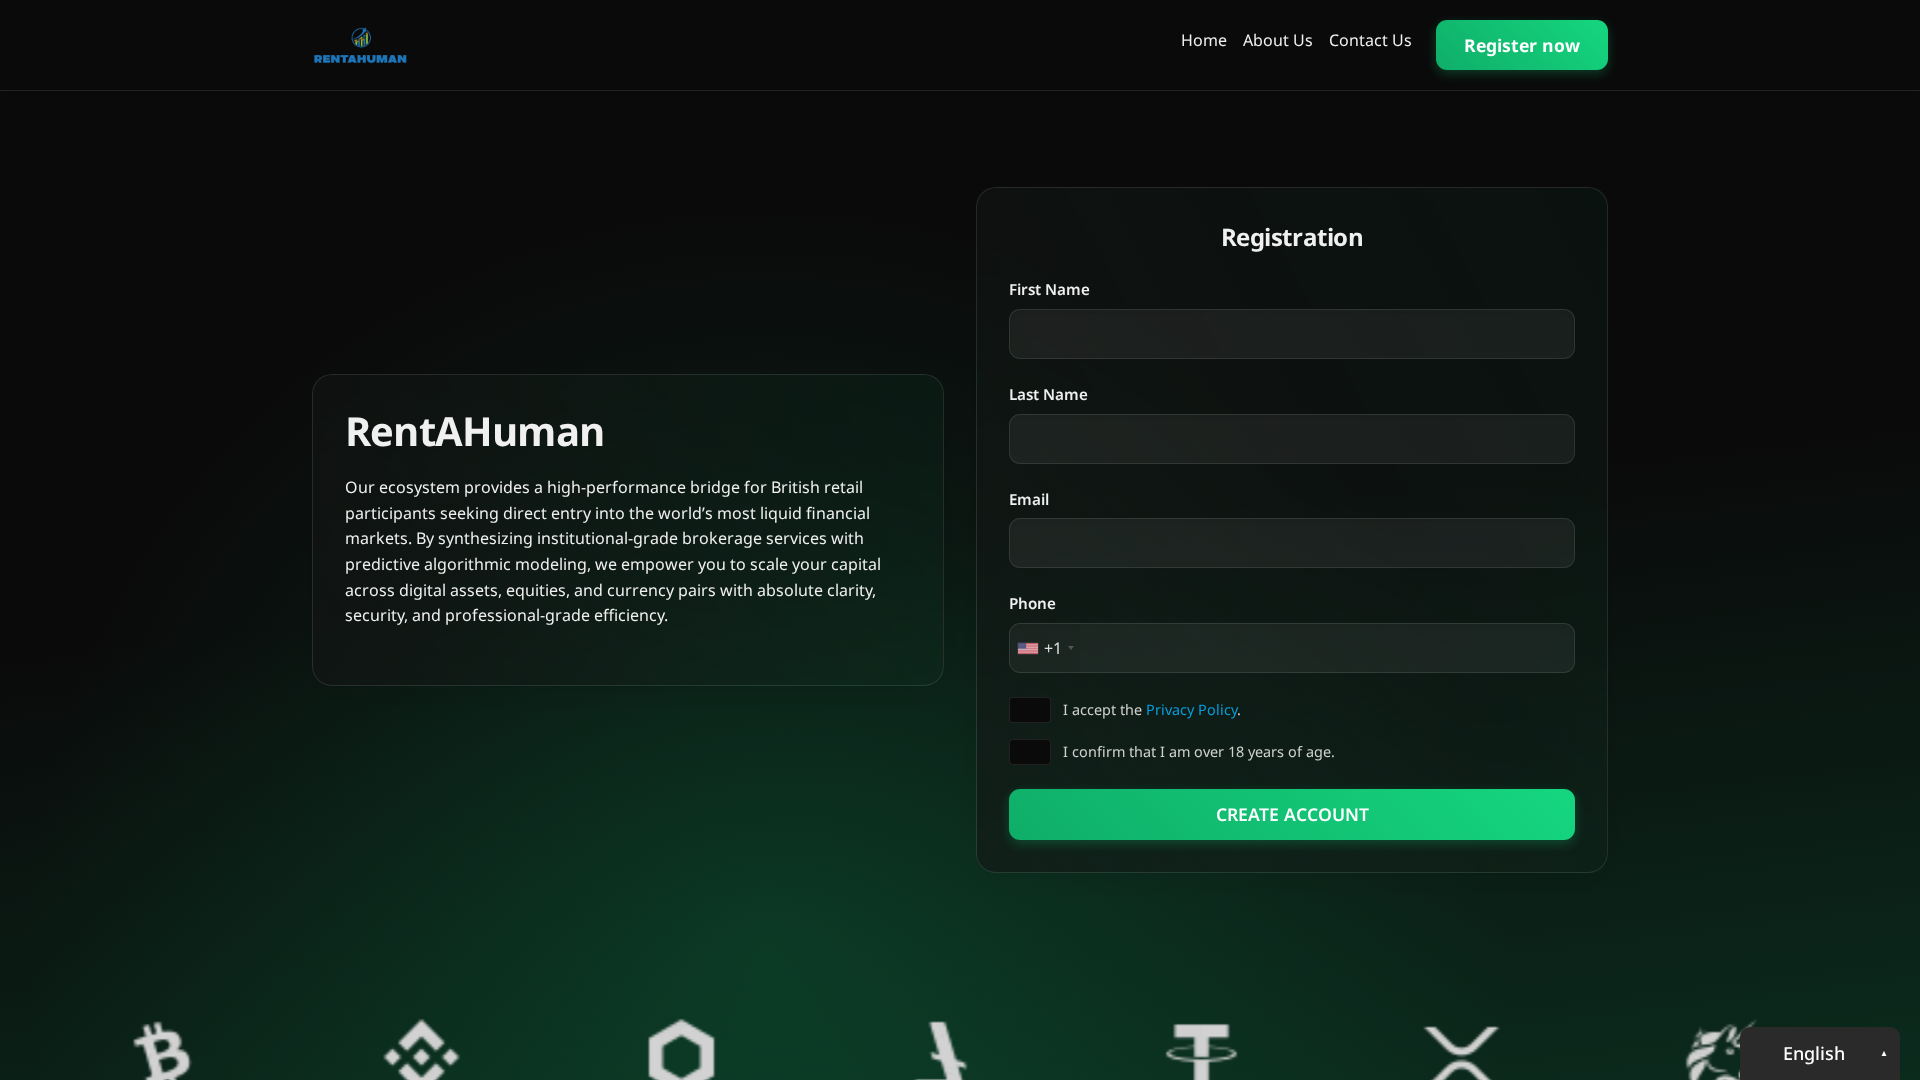Click the Register now button

click(x=1521, y=45)
